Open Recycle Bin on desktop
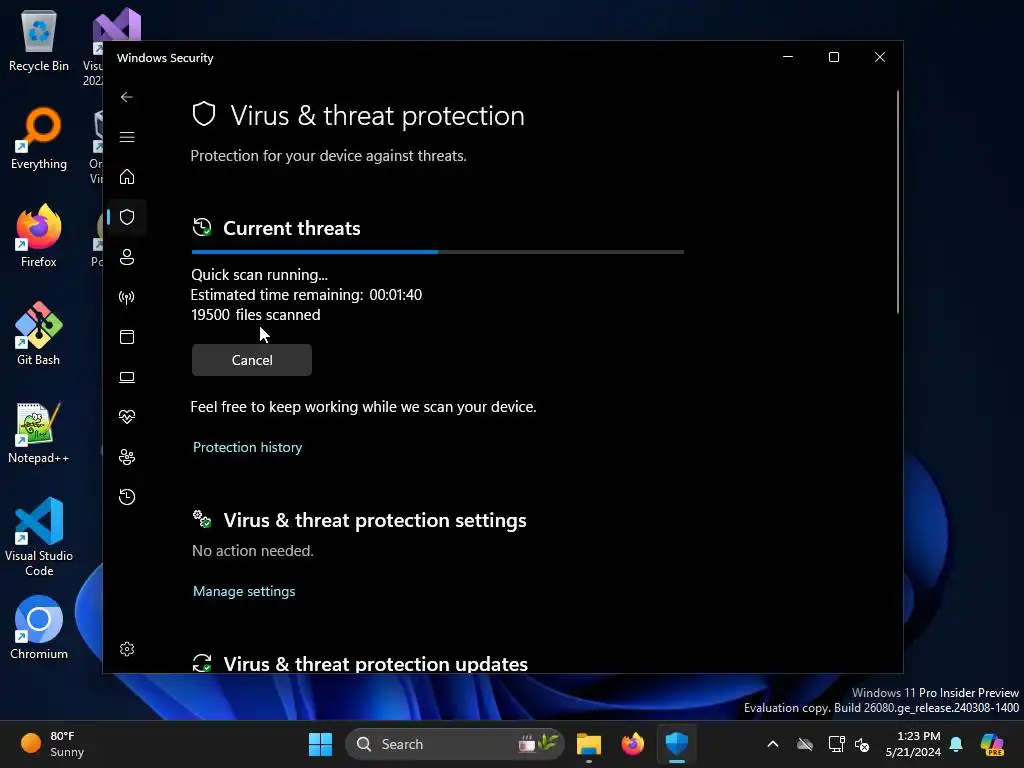This screenshot has width=1024, height=768. point(39,40)
